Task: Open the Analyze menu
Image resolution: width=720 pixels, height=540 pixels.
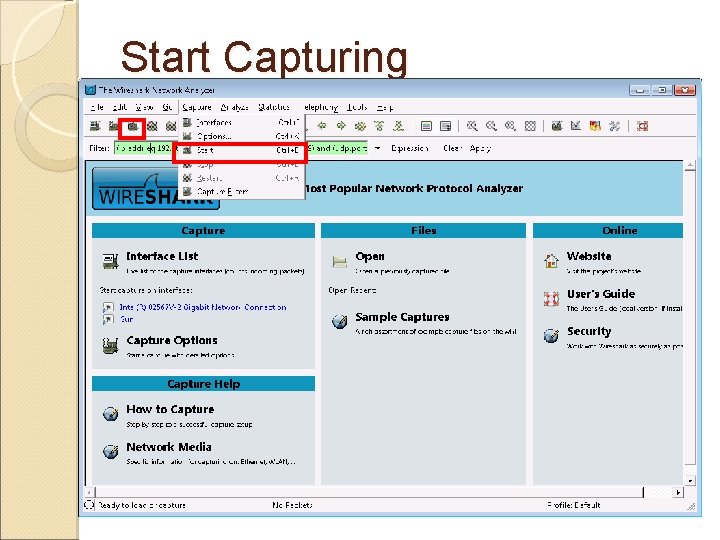Action: 234,107
